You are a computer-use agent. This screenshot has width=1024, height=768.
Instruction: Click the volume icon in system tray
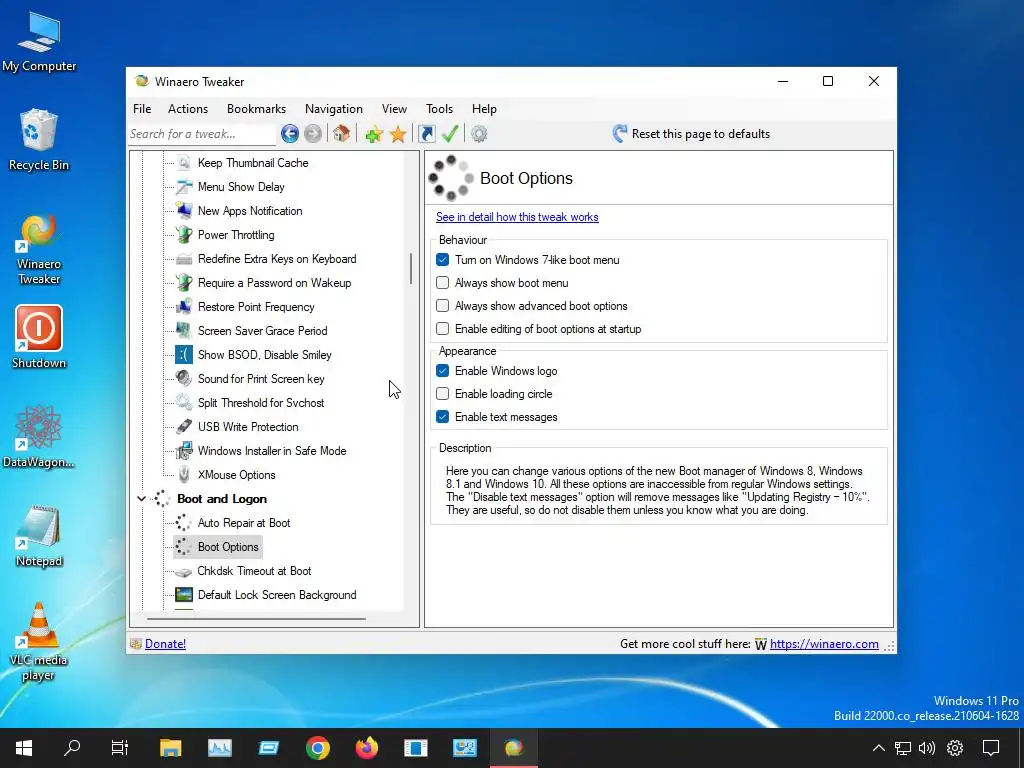(x=927, y=748)
